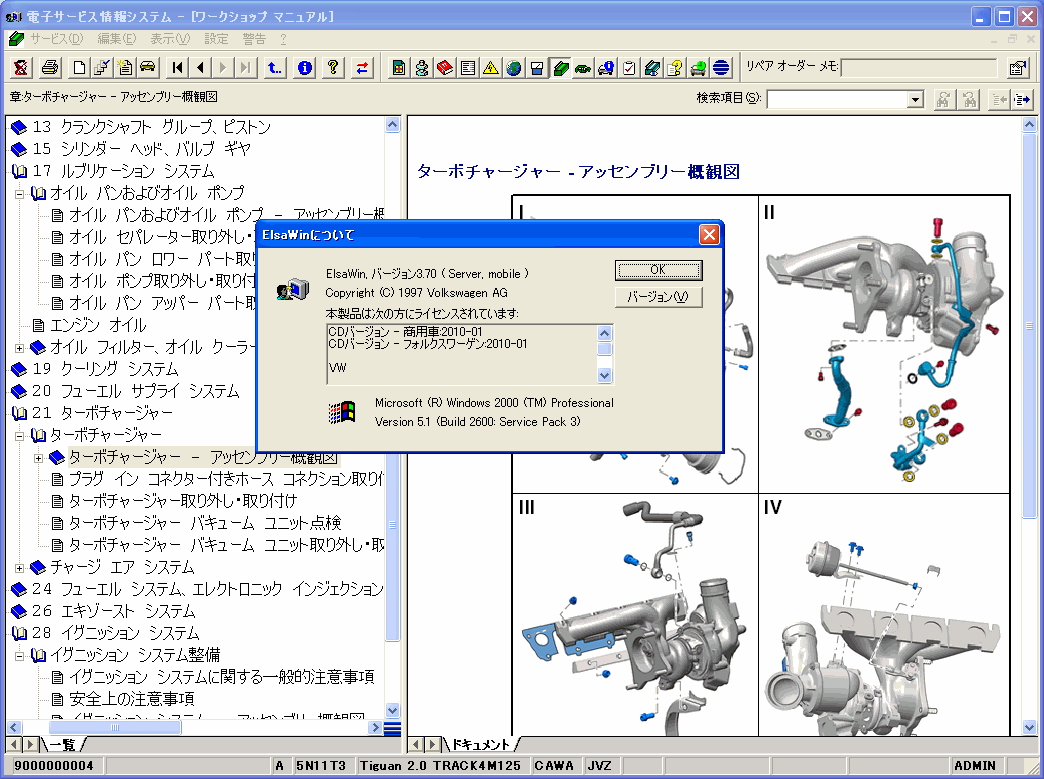The height and width of the screenshot is (779, 1044).
Task: Click the blue striped globe icon
Action: coord(721,67)
